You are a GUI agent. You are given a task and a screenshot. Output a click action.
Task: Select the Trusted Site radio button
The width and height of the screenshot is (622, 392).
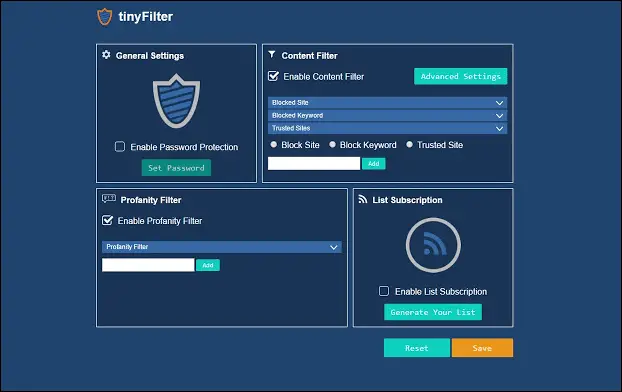(409, 145)
